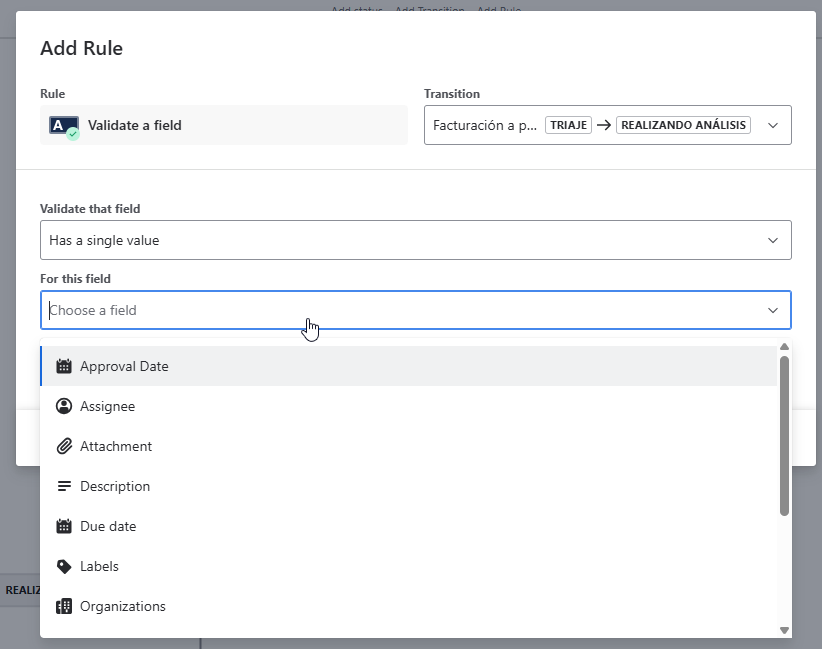Viewport: 822px width, 649px height.
Task: Choose Assignee in the field options
Action: (x=107, y=406)
